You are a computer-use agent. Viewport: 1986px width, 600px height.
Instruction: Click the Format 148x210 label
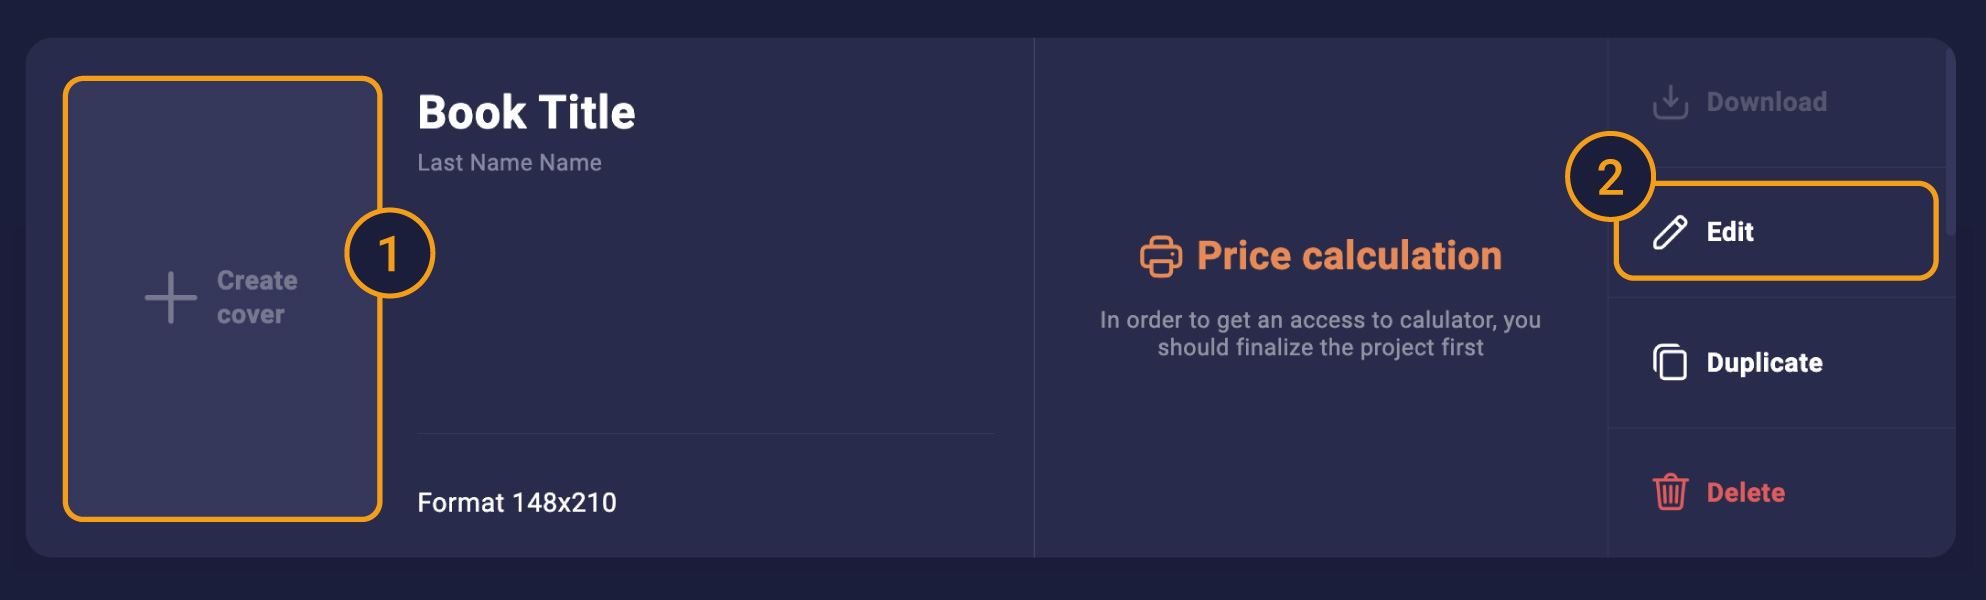click(516, 502)
